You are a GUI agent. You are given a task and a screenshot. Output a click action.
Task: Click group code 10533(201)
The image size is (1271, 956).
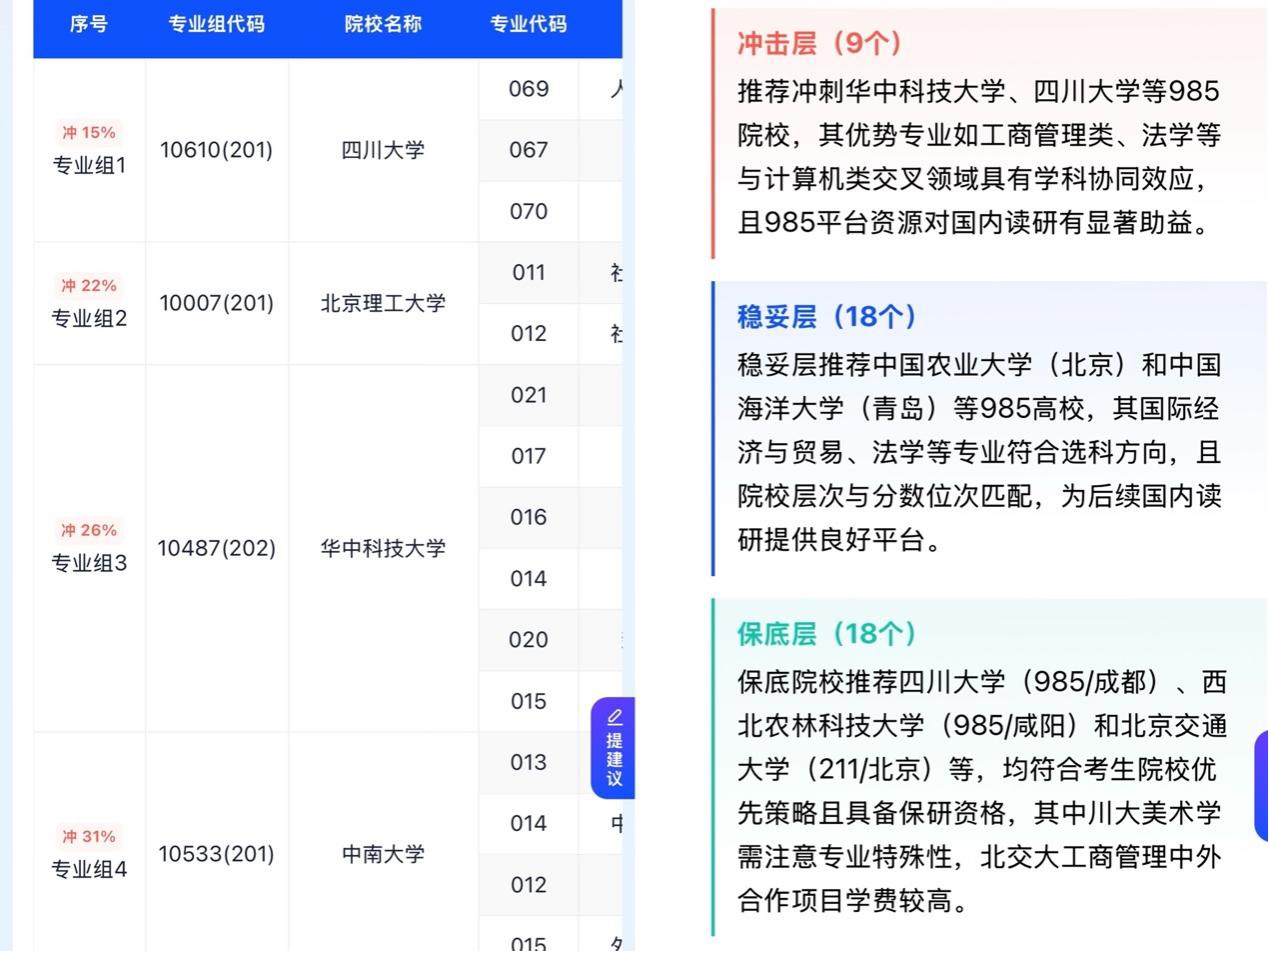tap(216, 854)
